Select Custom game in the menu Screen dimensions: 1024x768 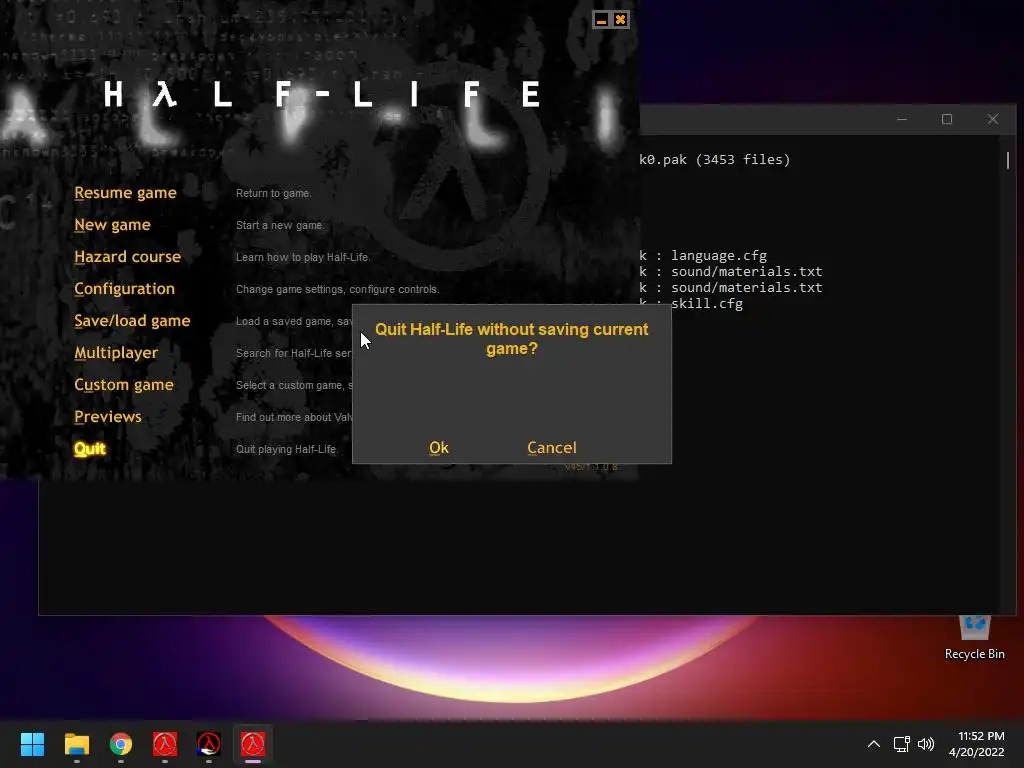(x=124, y=385)
